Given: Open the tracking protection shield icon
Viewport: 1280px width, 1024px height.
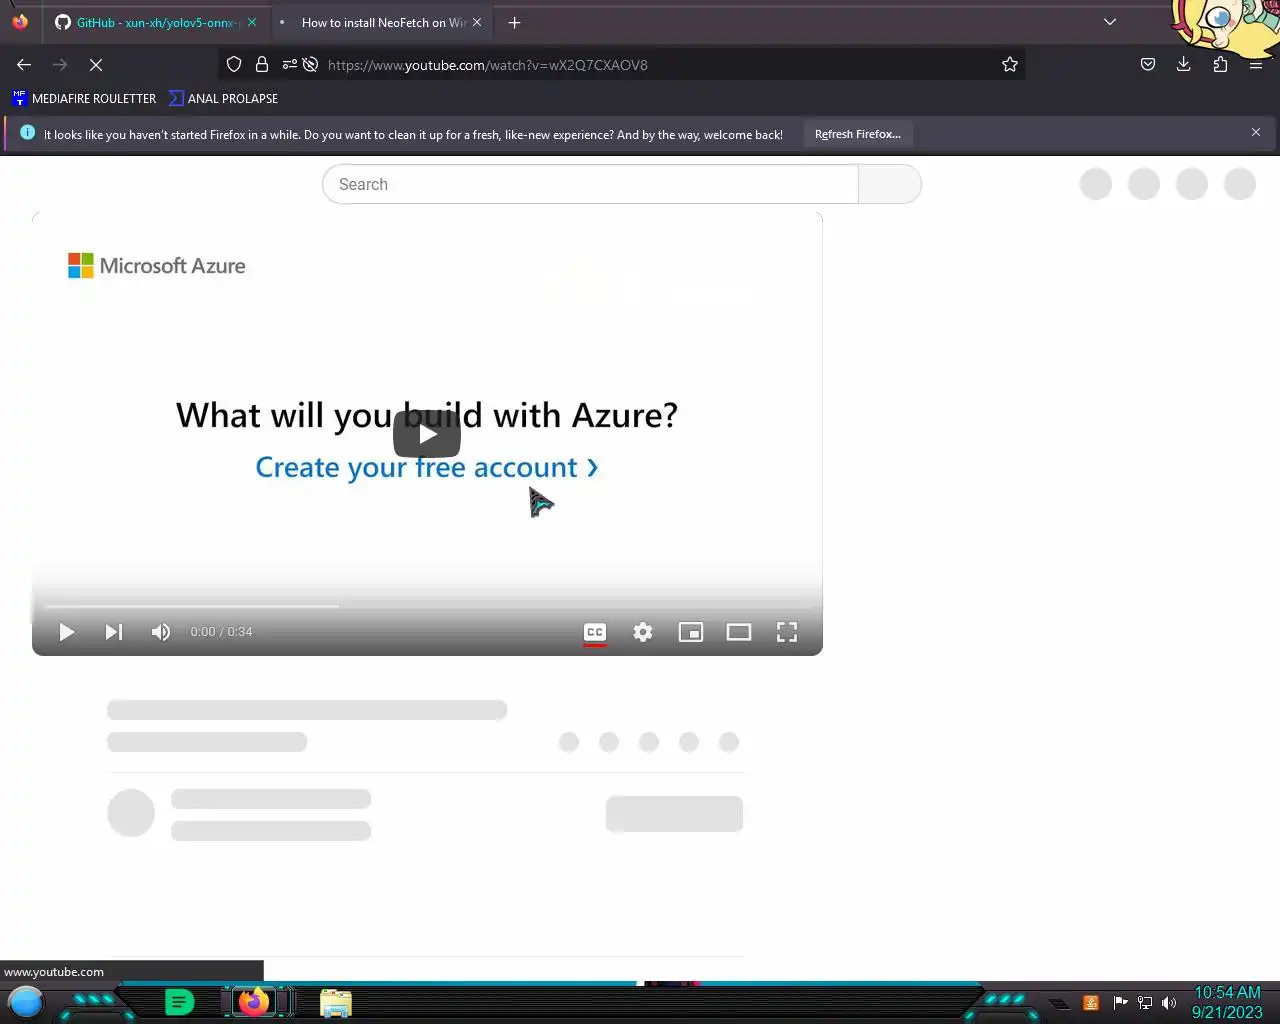Looking at the screenshot, I should click(234, 64).
